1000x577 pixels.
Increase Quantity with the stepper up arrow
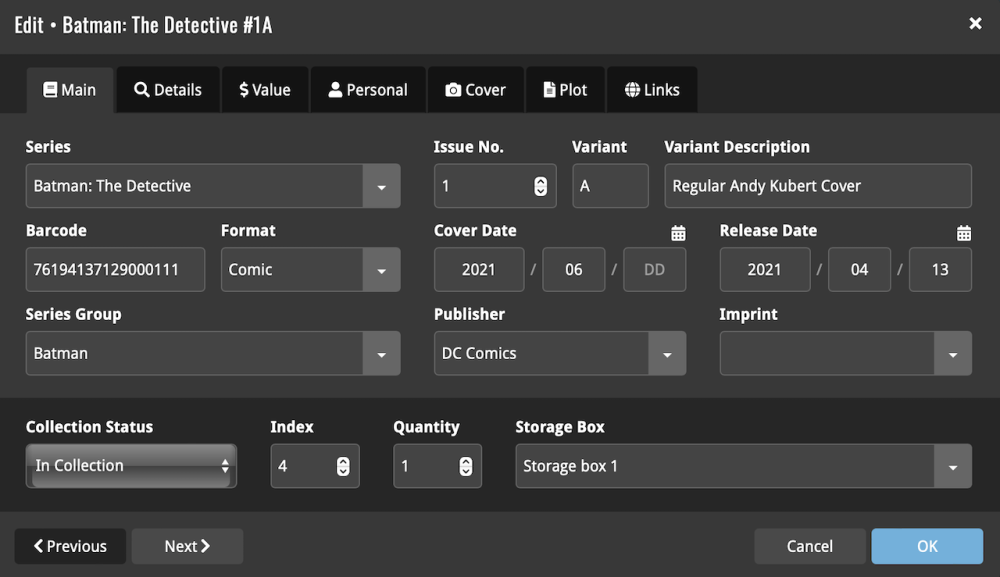click(x=465, y=460)
